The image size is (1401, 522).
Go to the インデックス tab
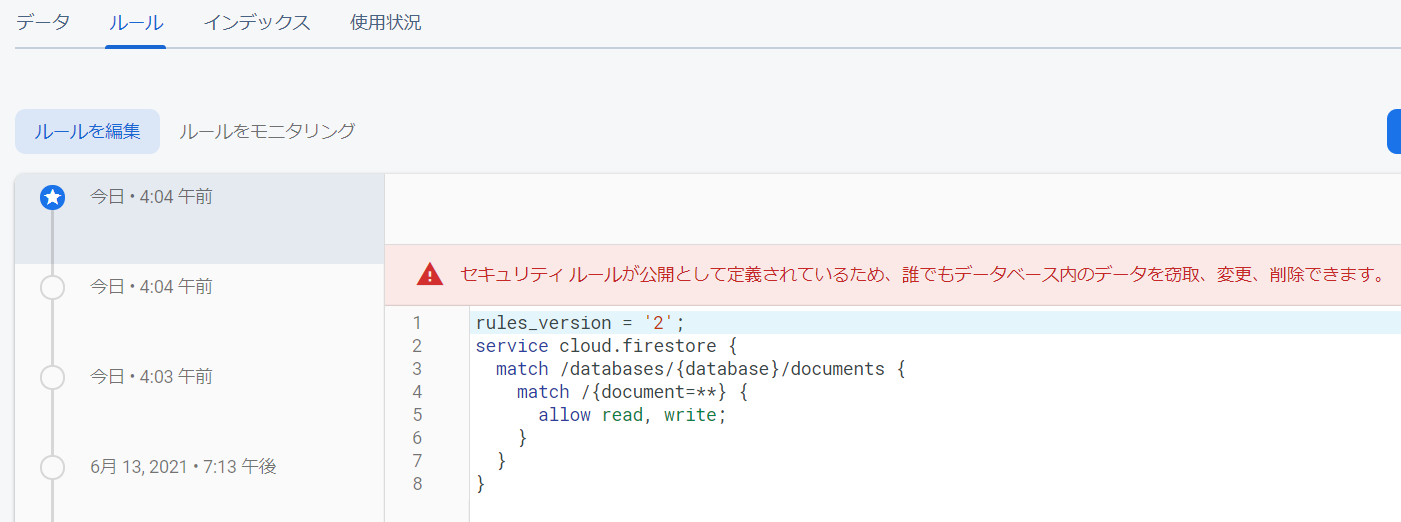click(257, 23)
